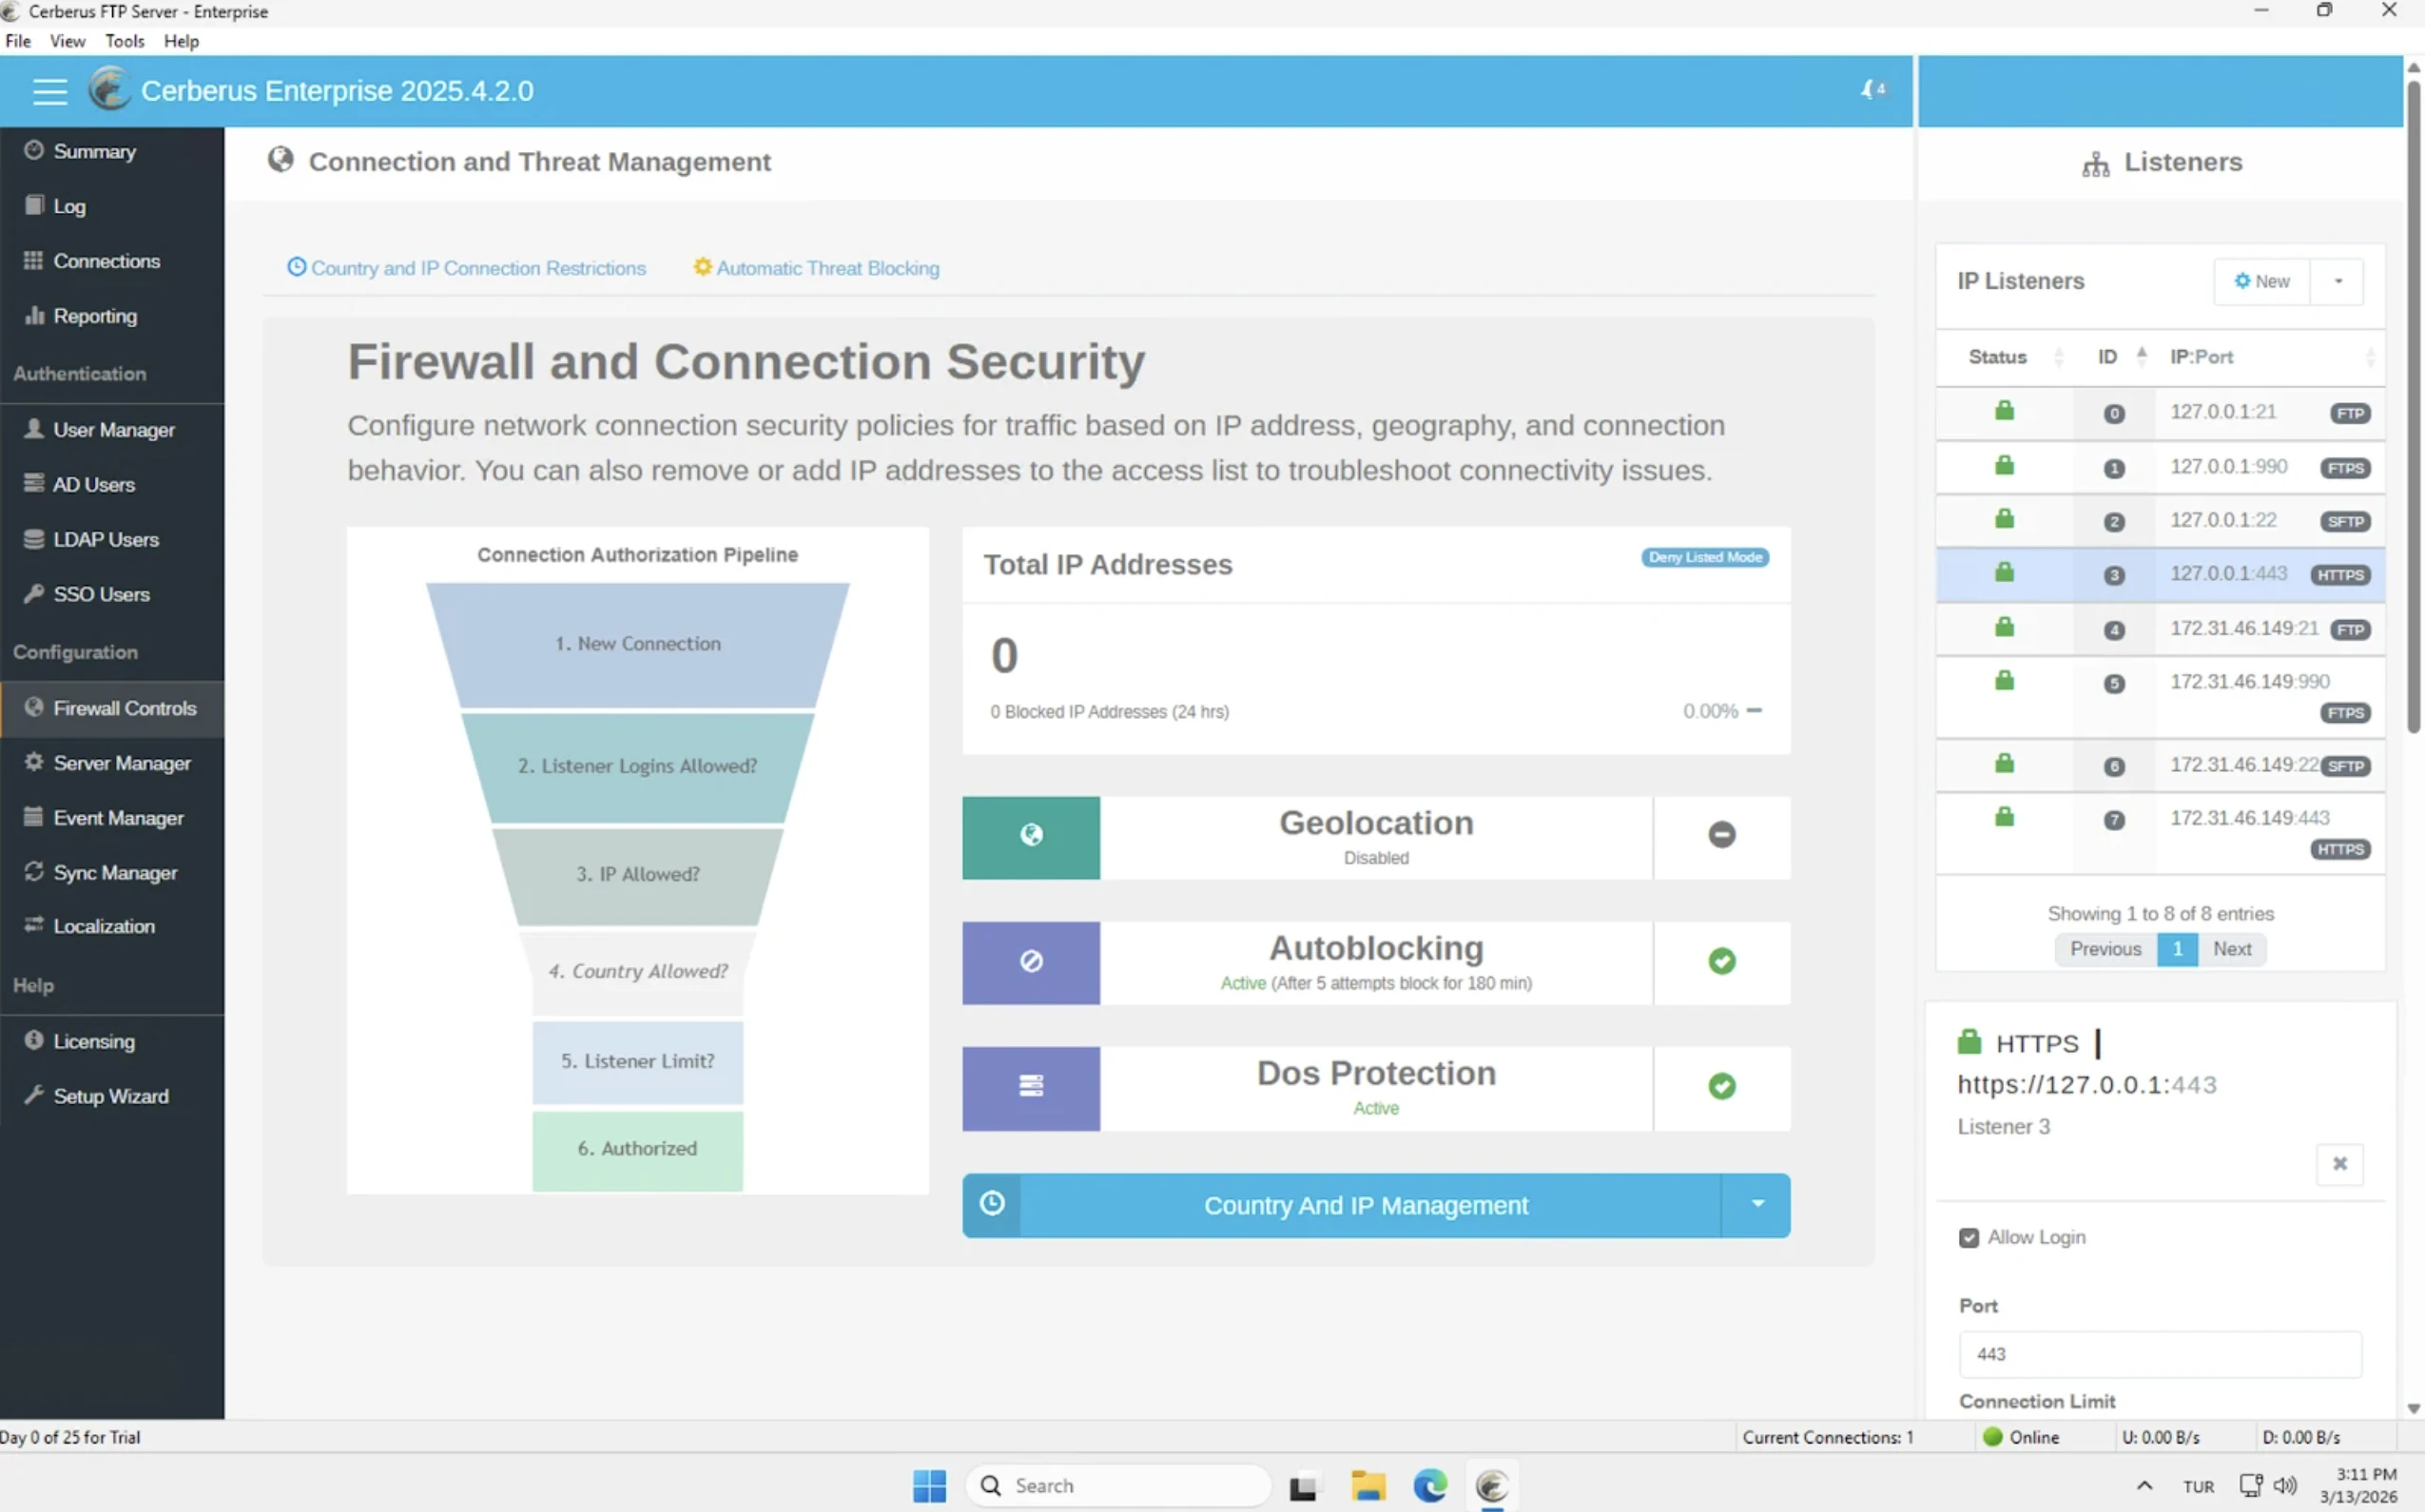Click the New listener button
The height and width of the screenshot is (1512, 2425).
2262,282
